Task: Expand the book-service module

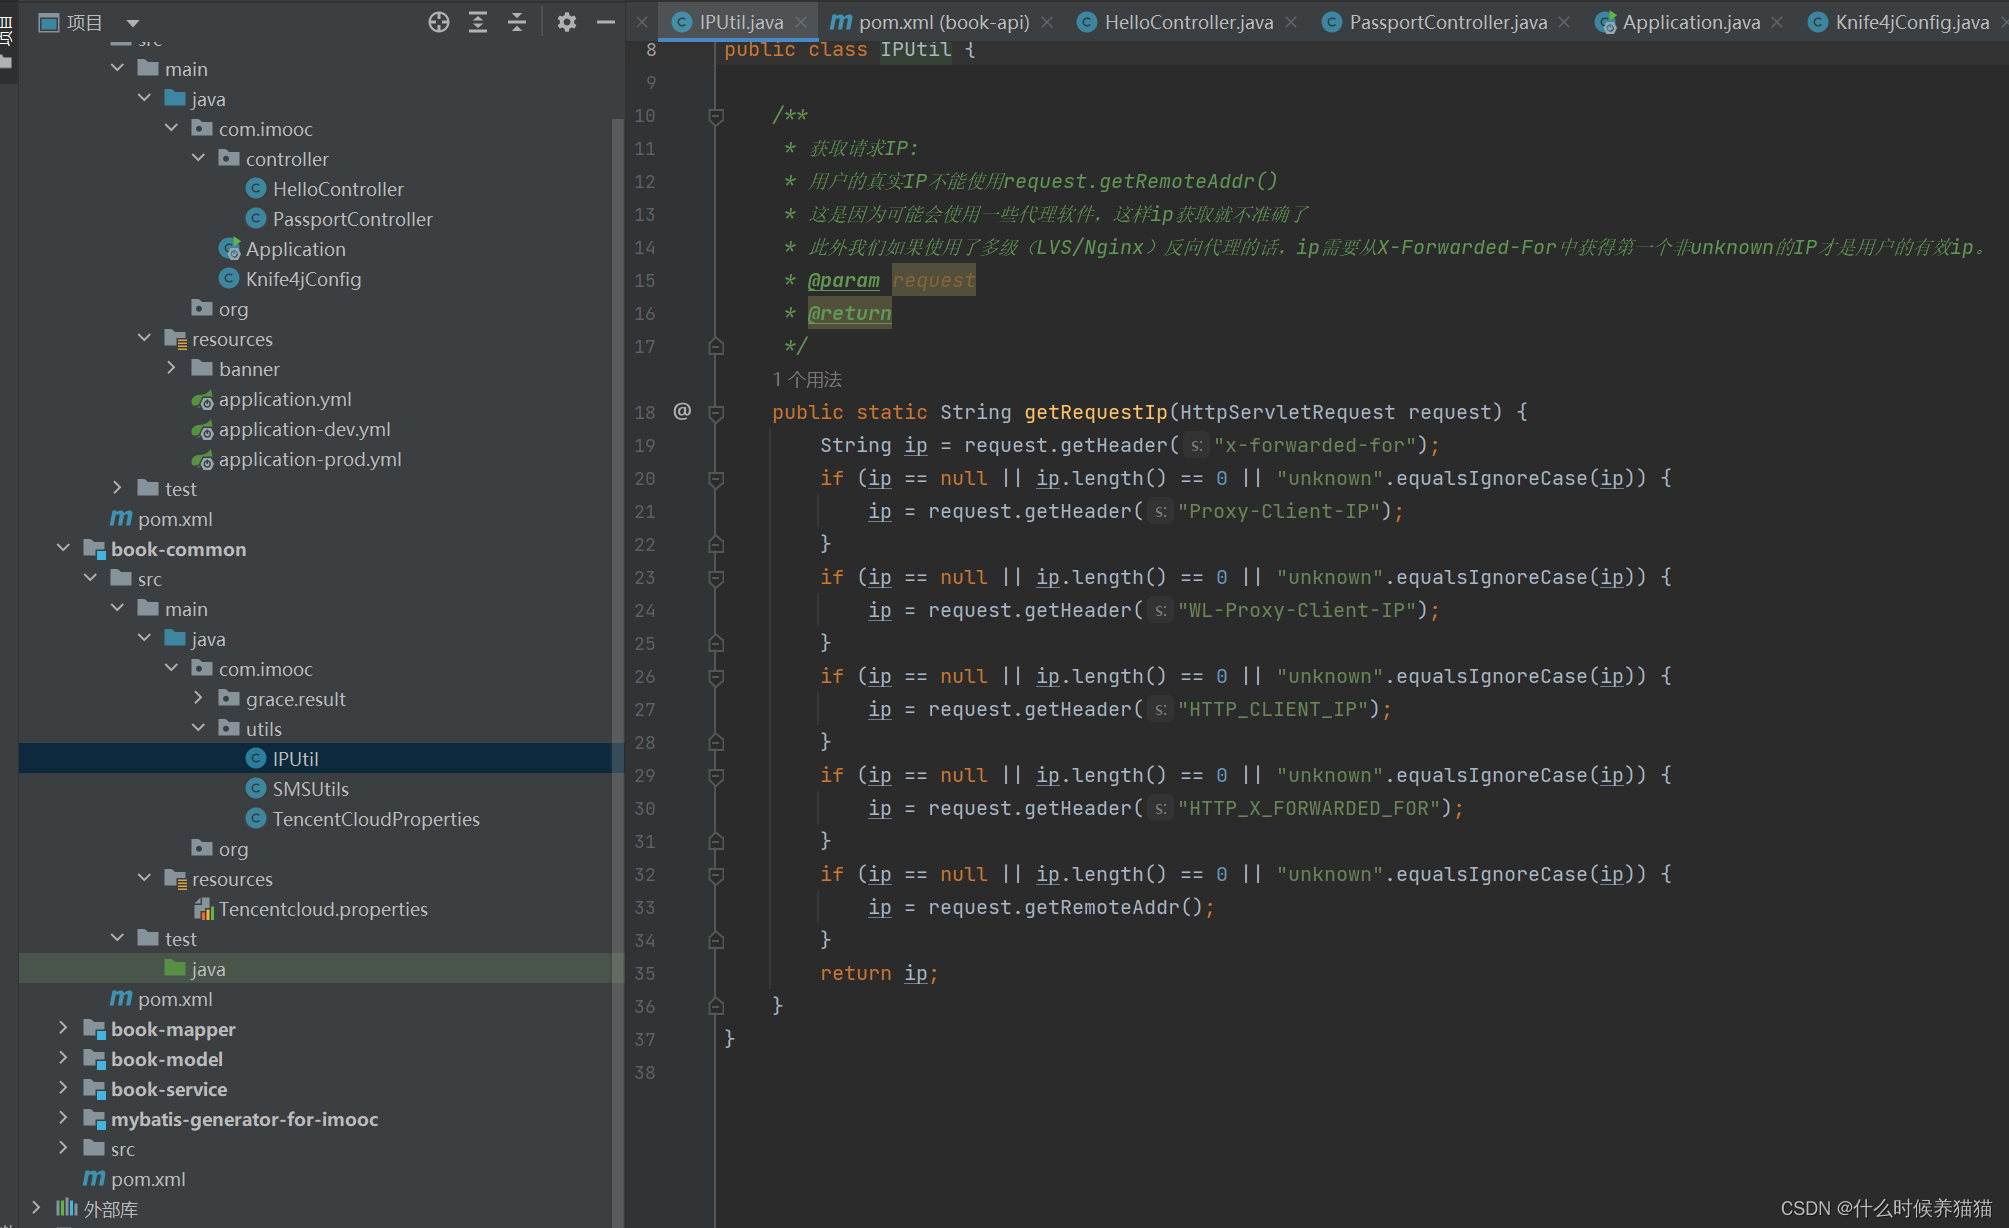Action: (63, 1088)
